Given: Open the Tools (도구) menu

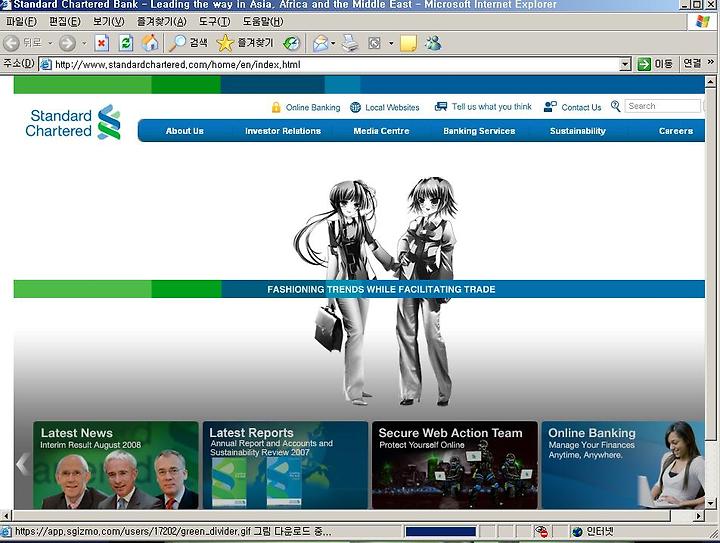Looking at the screenshot, I should [214, 22].
